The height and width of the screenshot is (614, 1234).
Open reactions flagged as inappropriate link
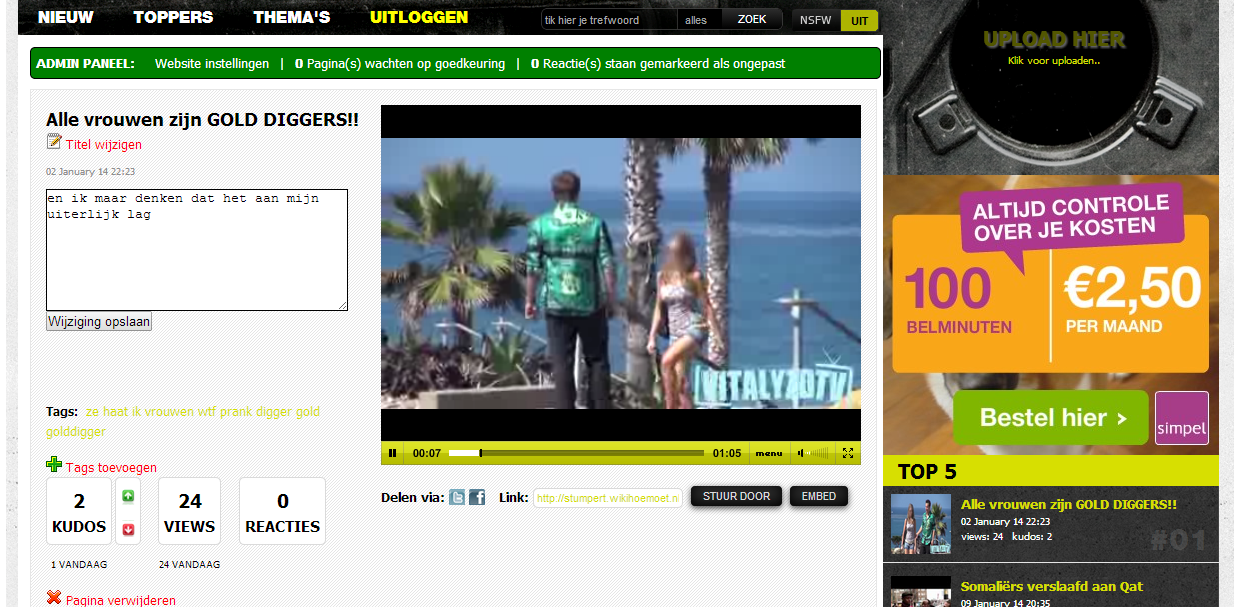(x=657, y=63)
